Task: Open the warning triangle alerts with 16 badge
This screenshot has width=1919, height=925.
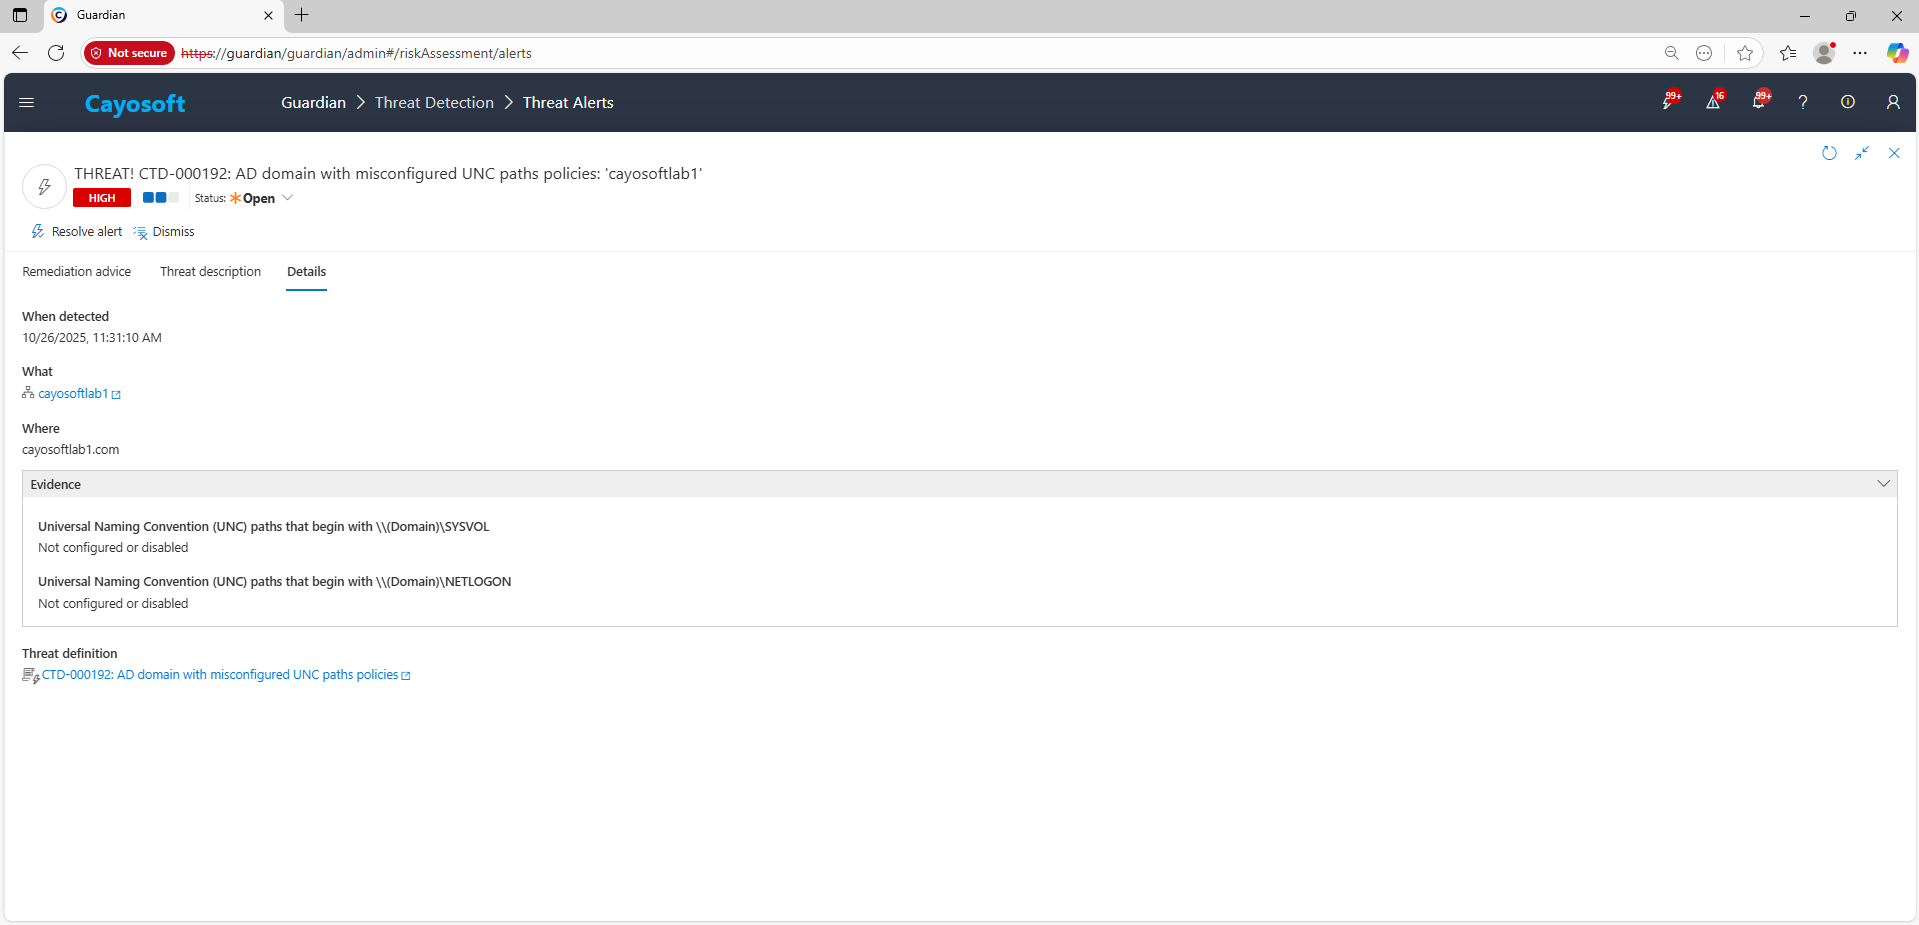Action: click(x=1713, y=102)
